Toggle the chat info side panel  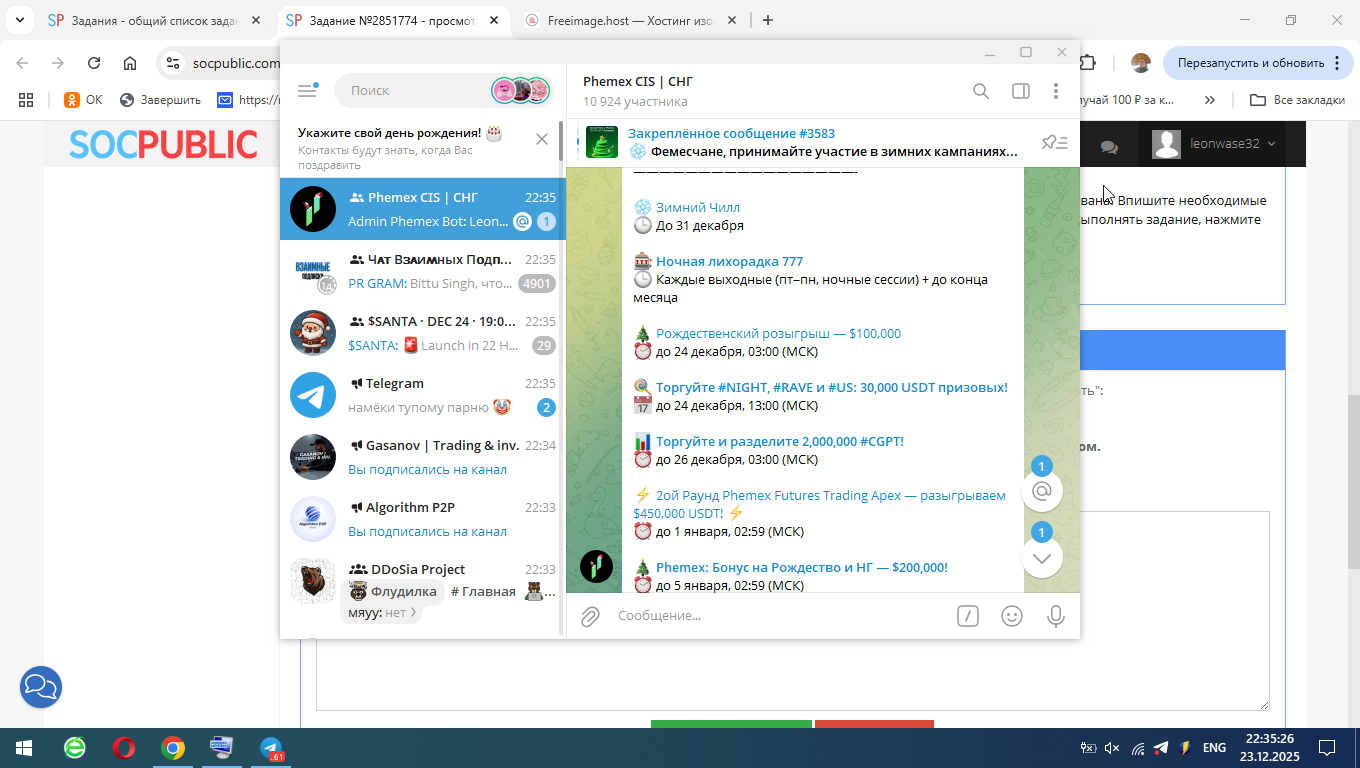tap(1020, 91)
